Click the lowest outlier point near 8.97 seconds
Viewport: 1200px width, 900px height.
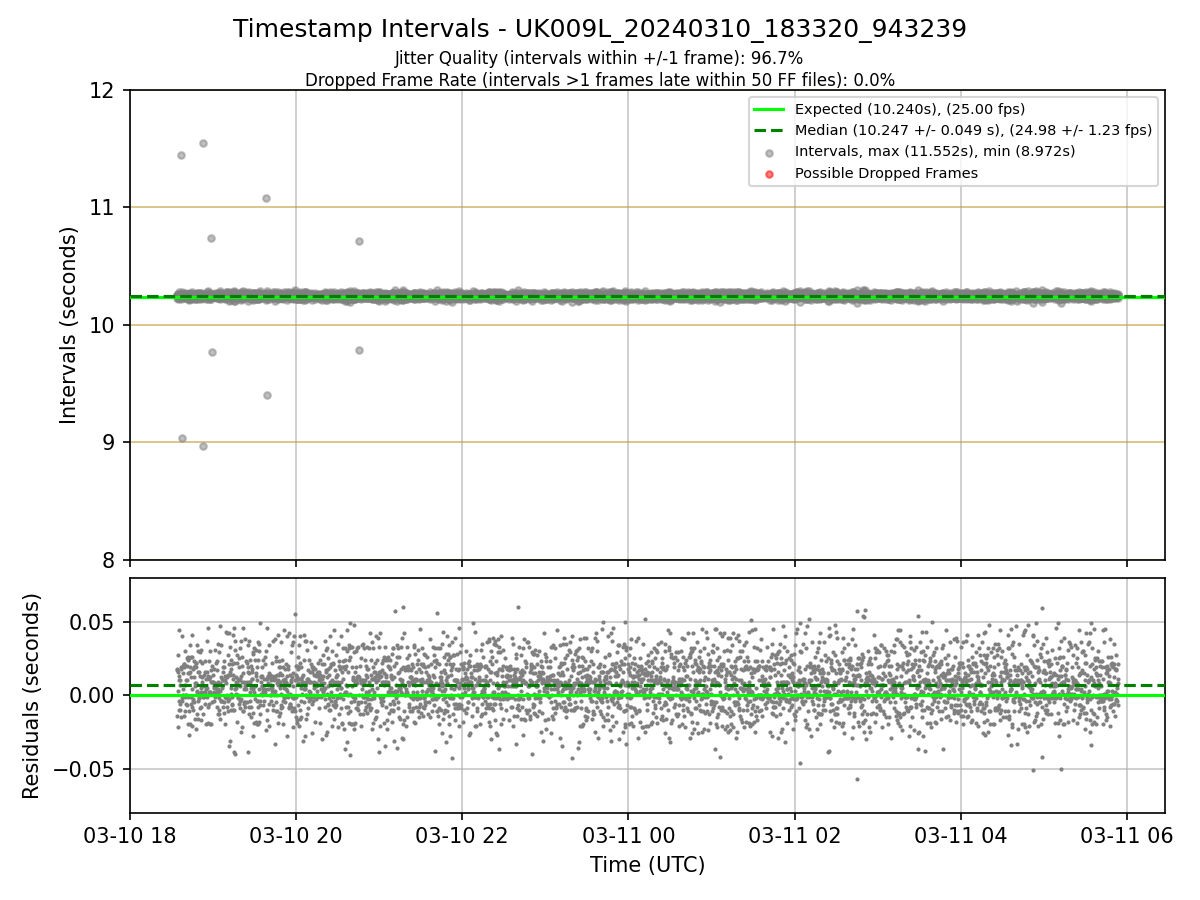click(203, 446)
